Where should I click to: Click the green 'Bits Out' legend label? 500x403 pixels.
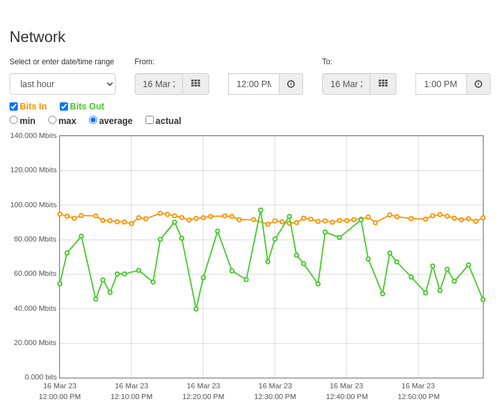pyautogui.click(x=87, y=106)
